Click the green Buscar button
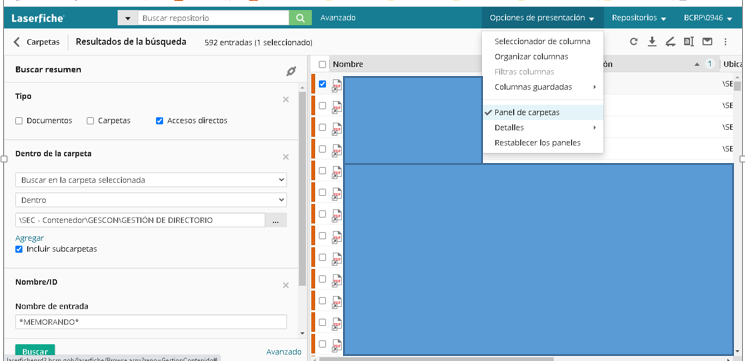Image resolution: width=745 pixels, height=361 pixels. click(x=35, y=352)
